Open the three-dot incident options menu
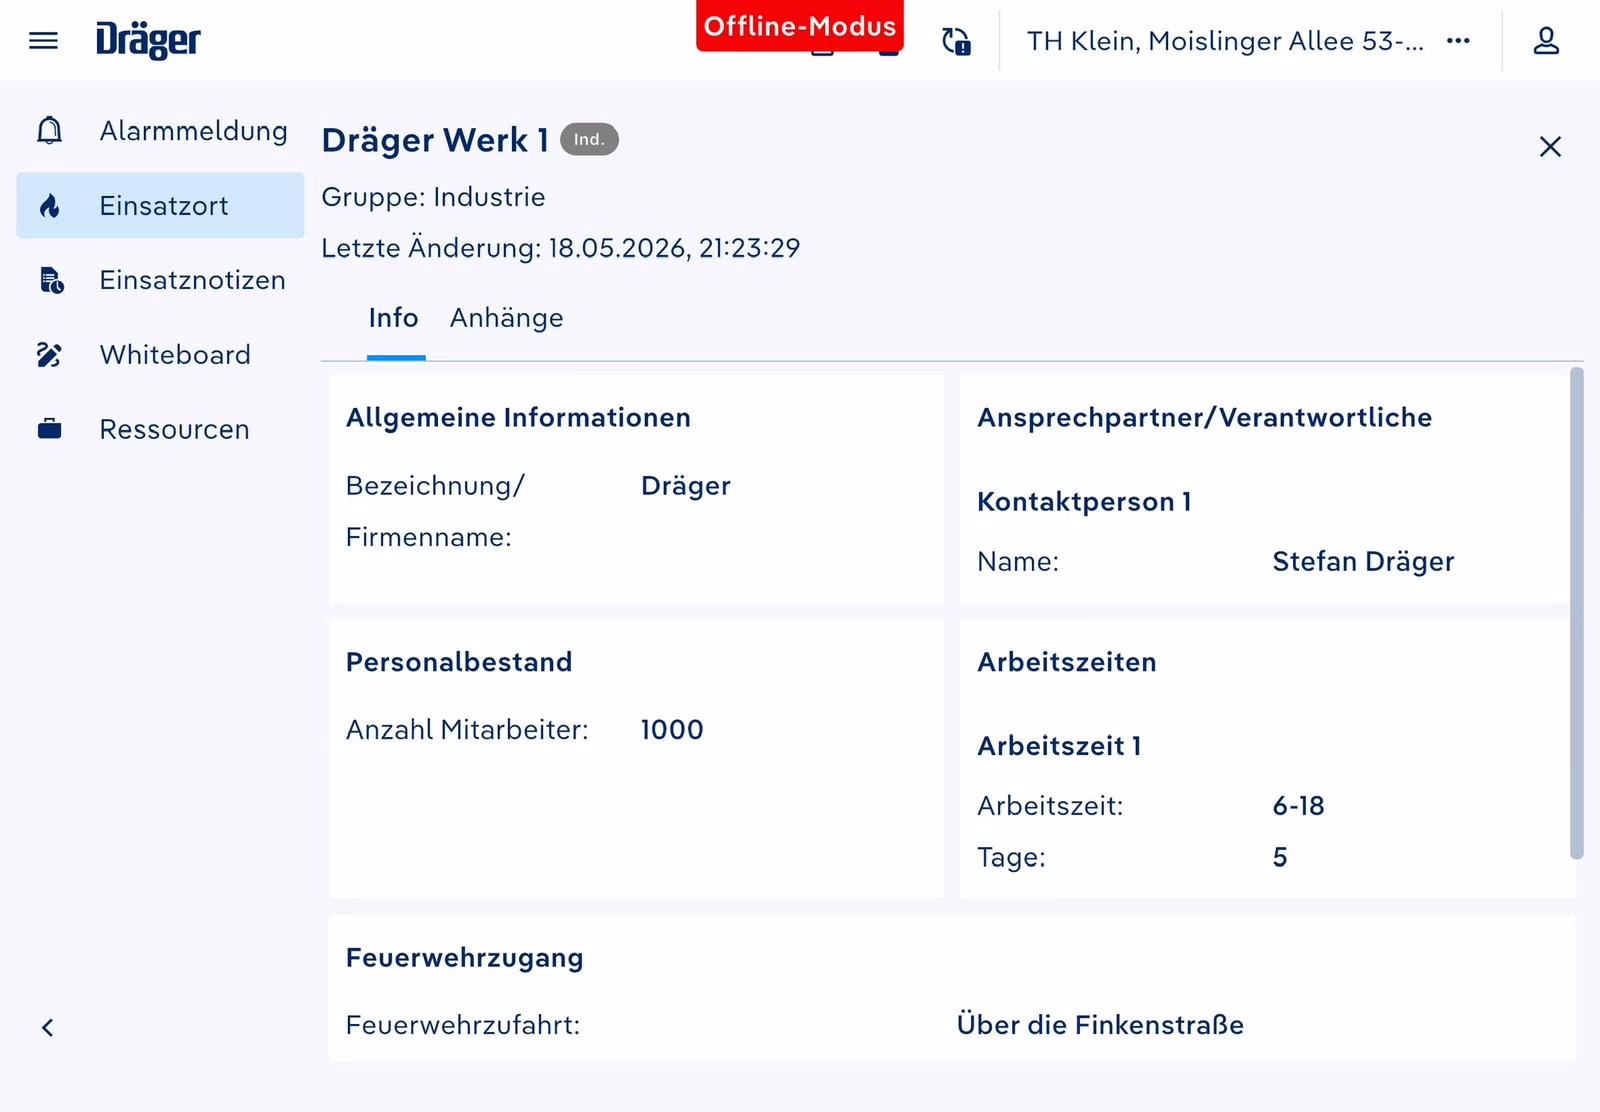Viewport: 1600px width, 1112px height. point(1458,41)
